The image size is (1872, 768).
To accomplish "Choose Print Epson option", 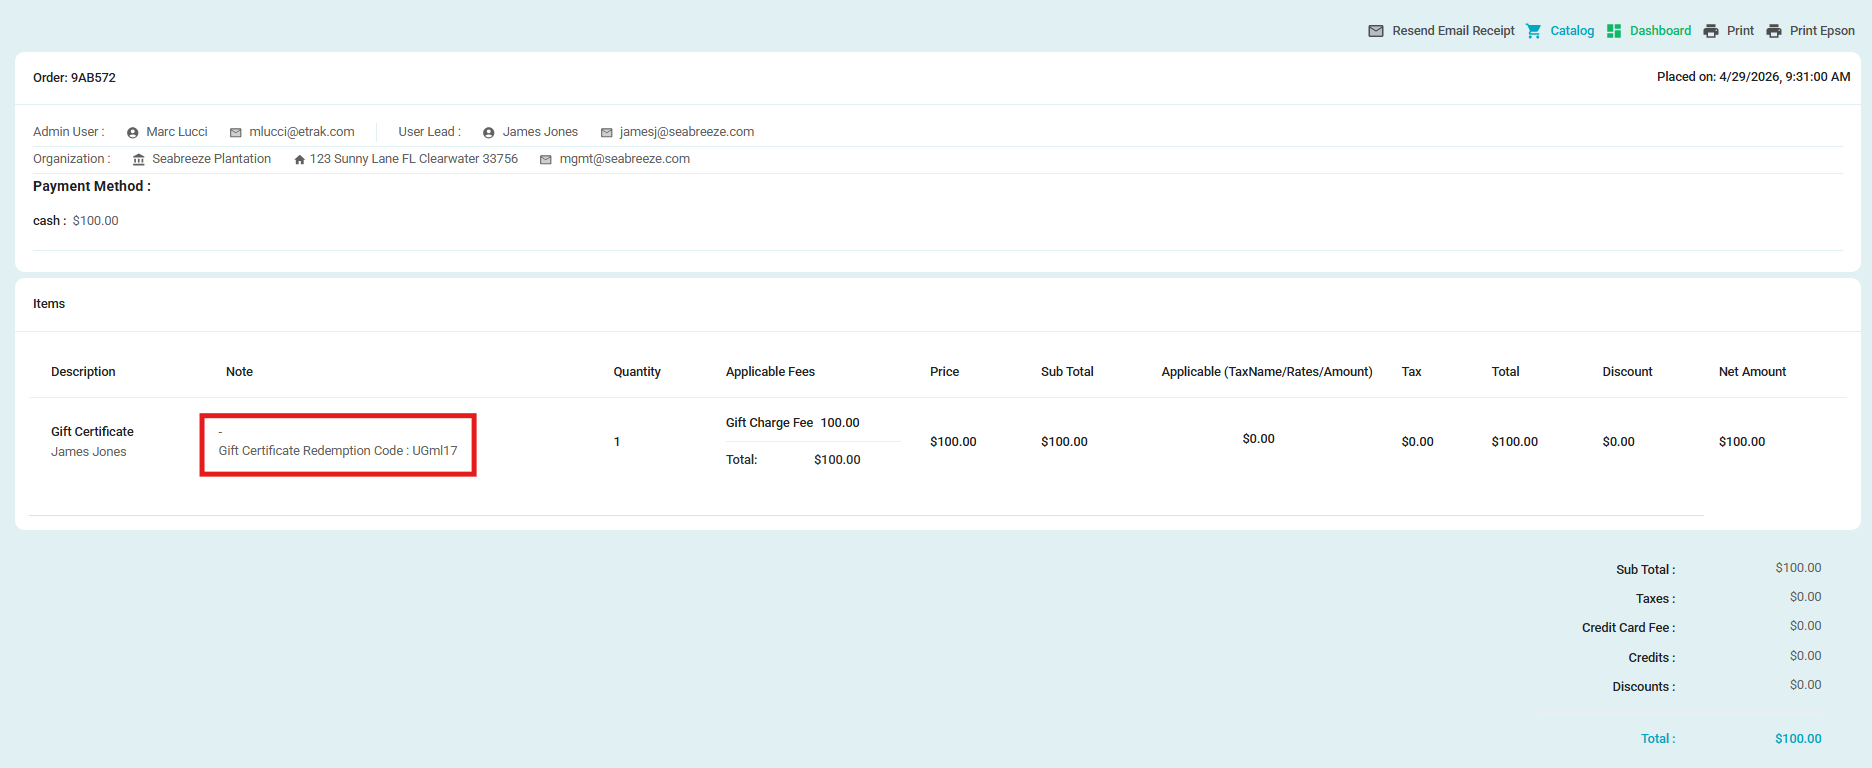I will click(1822, 31).
